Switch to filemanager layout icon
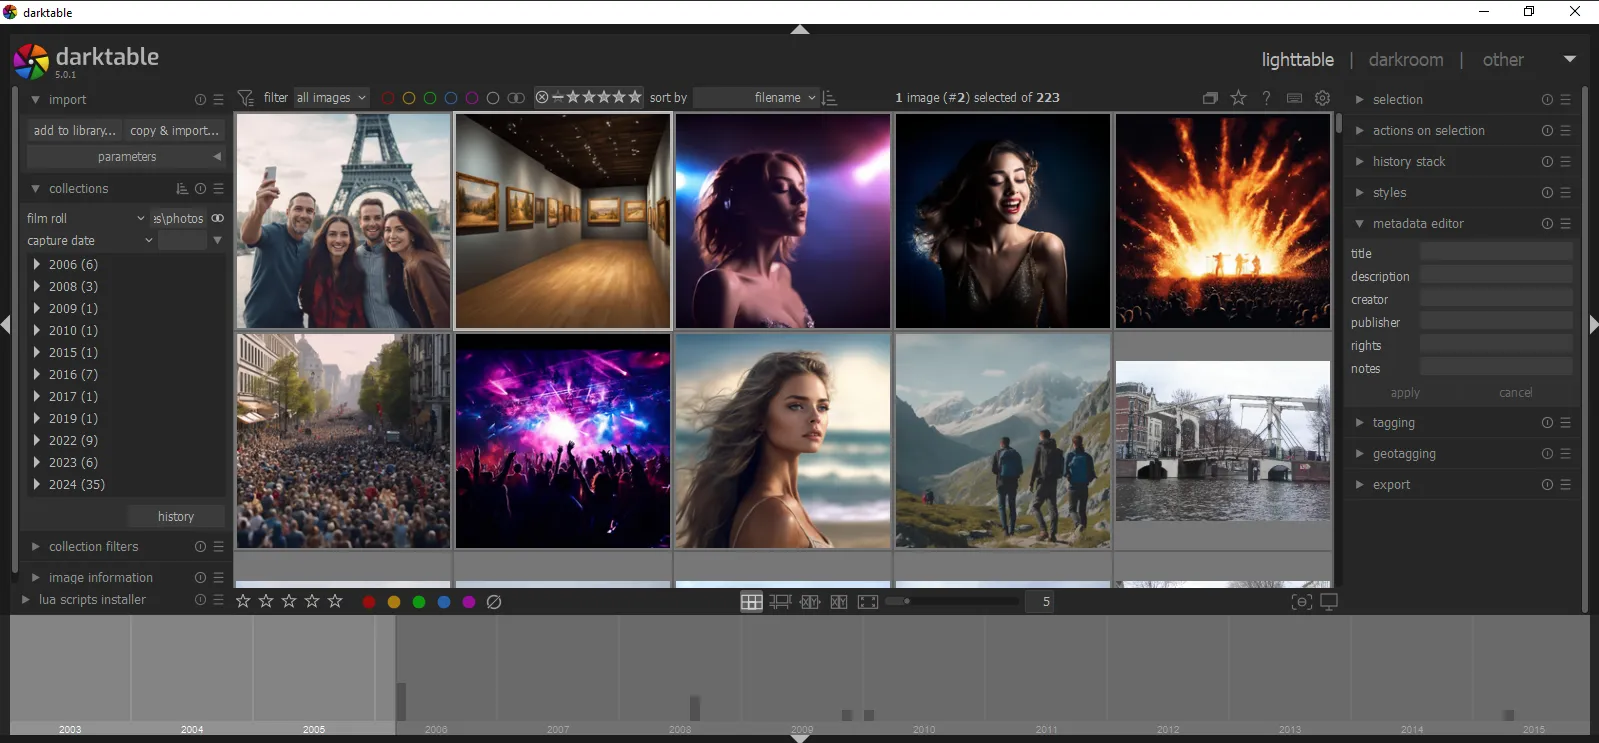This screenshot has height=743, width=1599. click(752, 602)
